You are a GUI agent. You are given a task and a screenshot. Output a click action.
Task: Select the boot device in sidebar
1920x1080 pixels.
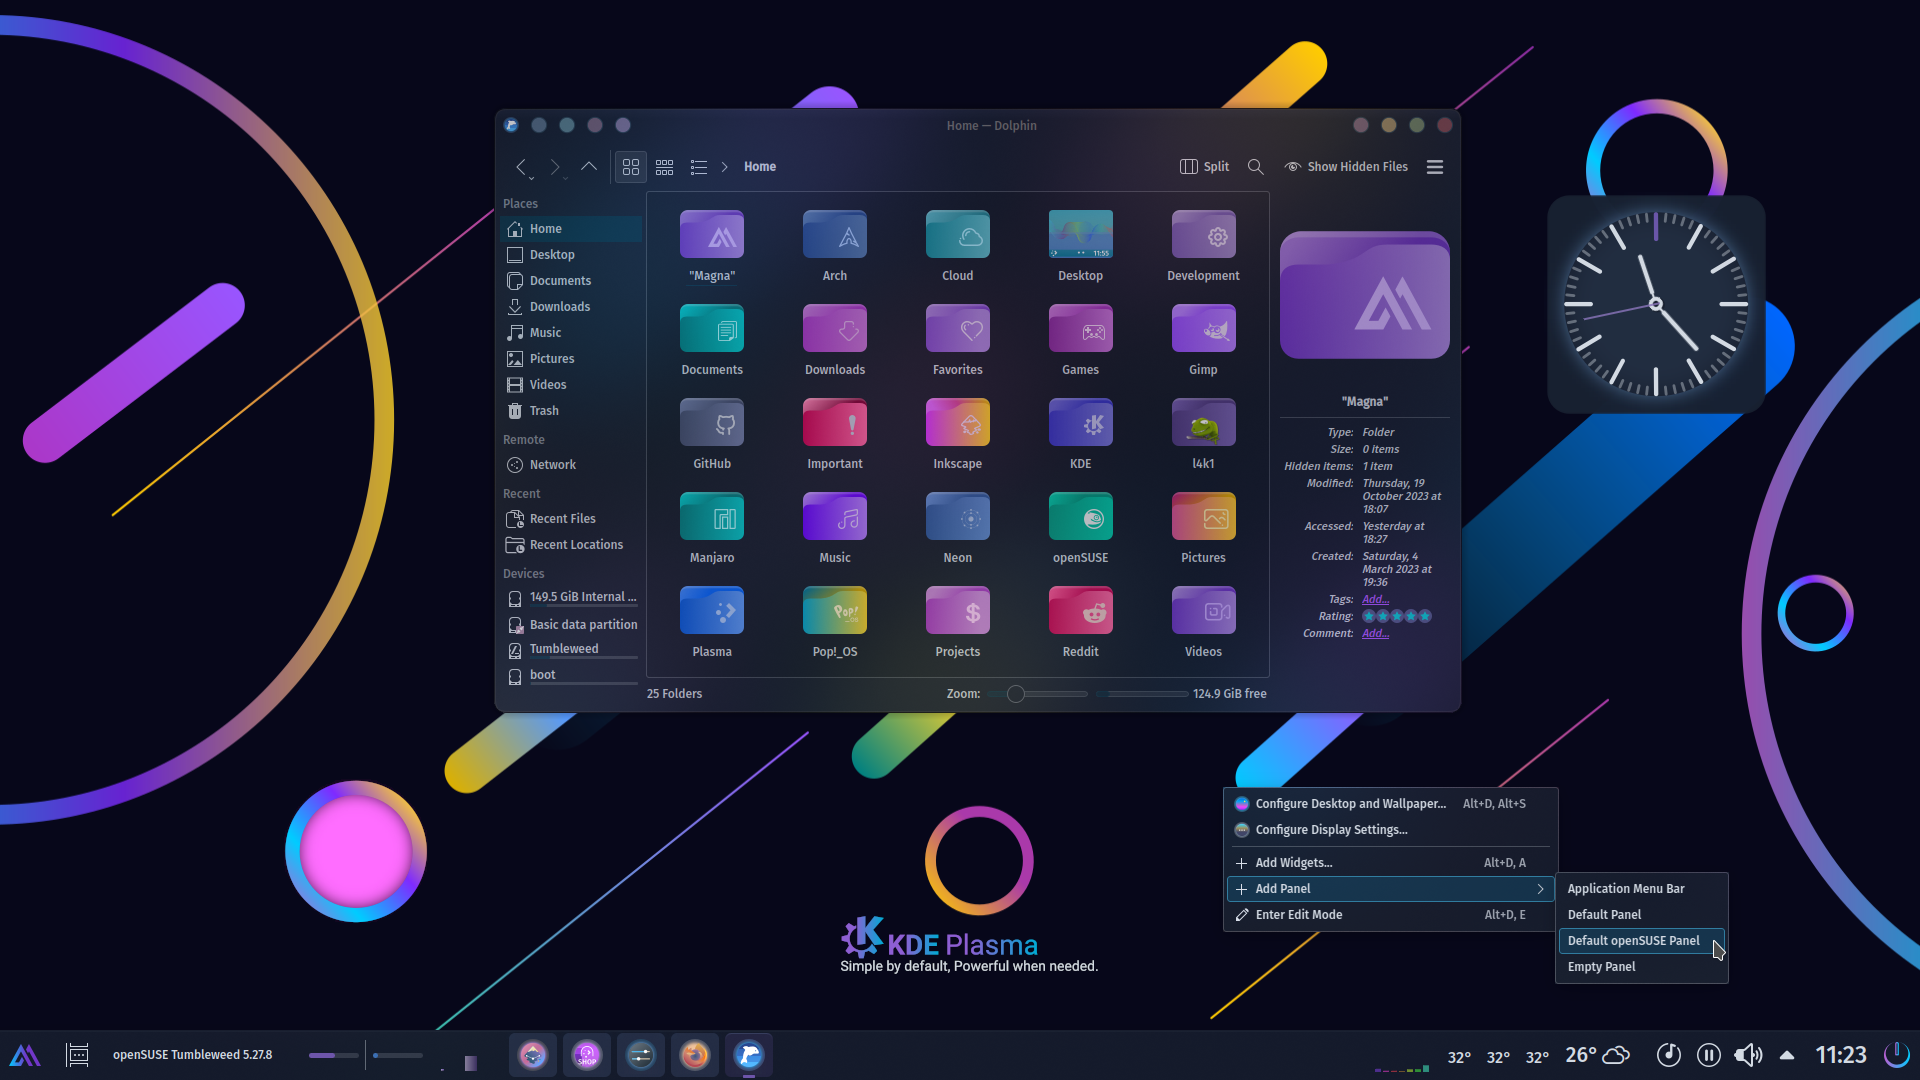click(571, 676)
